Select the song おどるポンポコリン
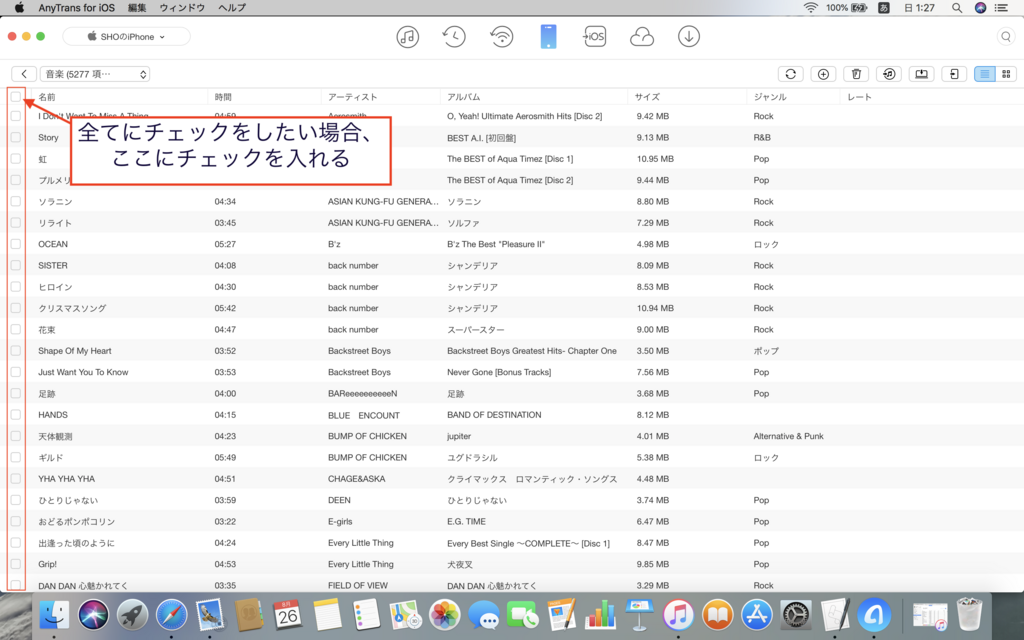Image resolution: width=1024 pixels, height=640 pixels. pyautogui.click(x=76, y=521)
